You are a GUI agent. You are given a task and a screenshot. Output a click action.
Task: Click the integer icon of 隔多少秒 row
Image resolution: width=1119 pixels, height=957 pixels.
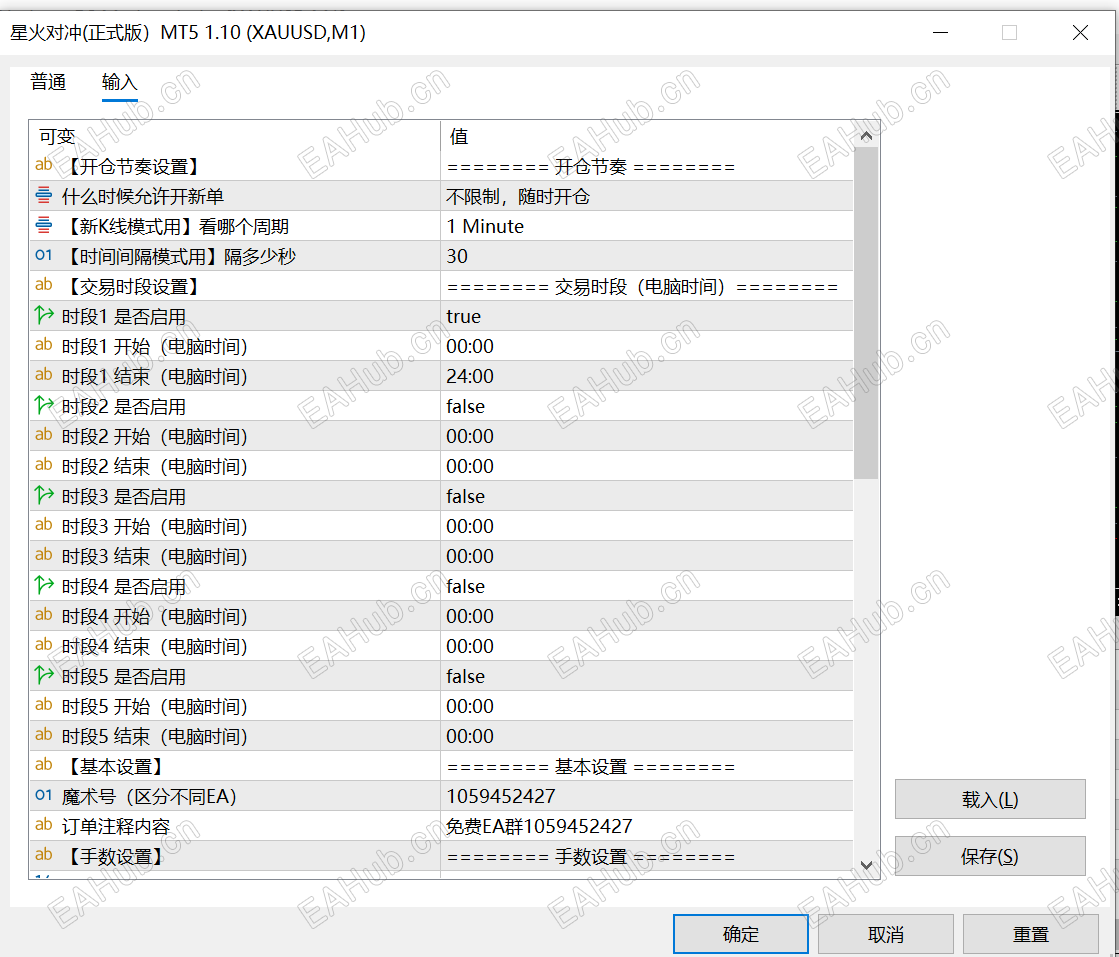click(x=44, y=255)
